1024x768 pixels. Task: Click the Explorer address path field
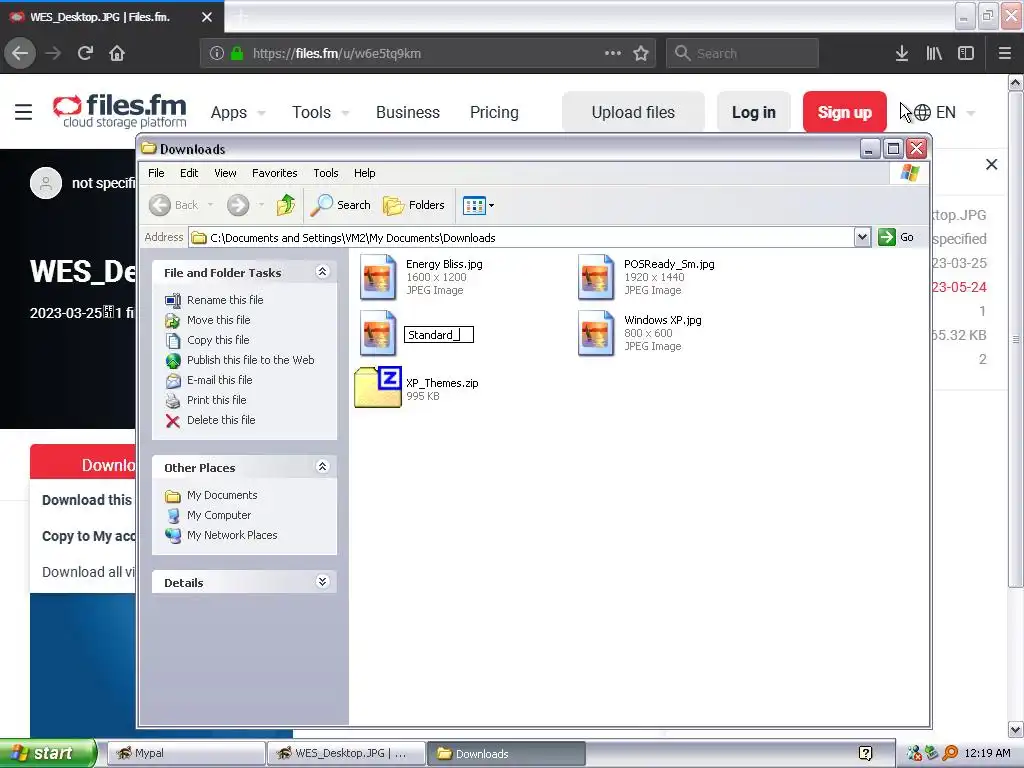[521, 238]
